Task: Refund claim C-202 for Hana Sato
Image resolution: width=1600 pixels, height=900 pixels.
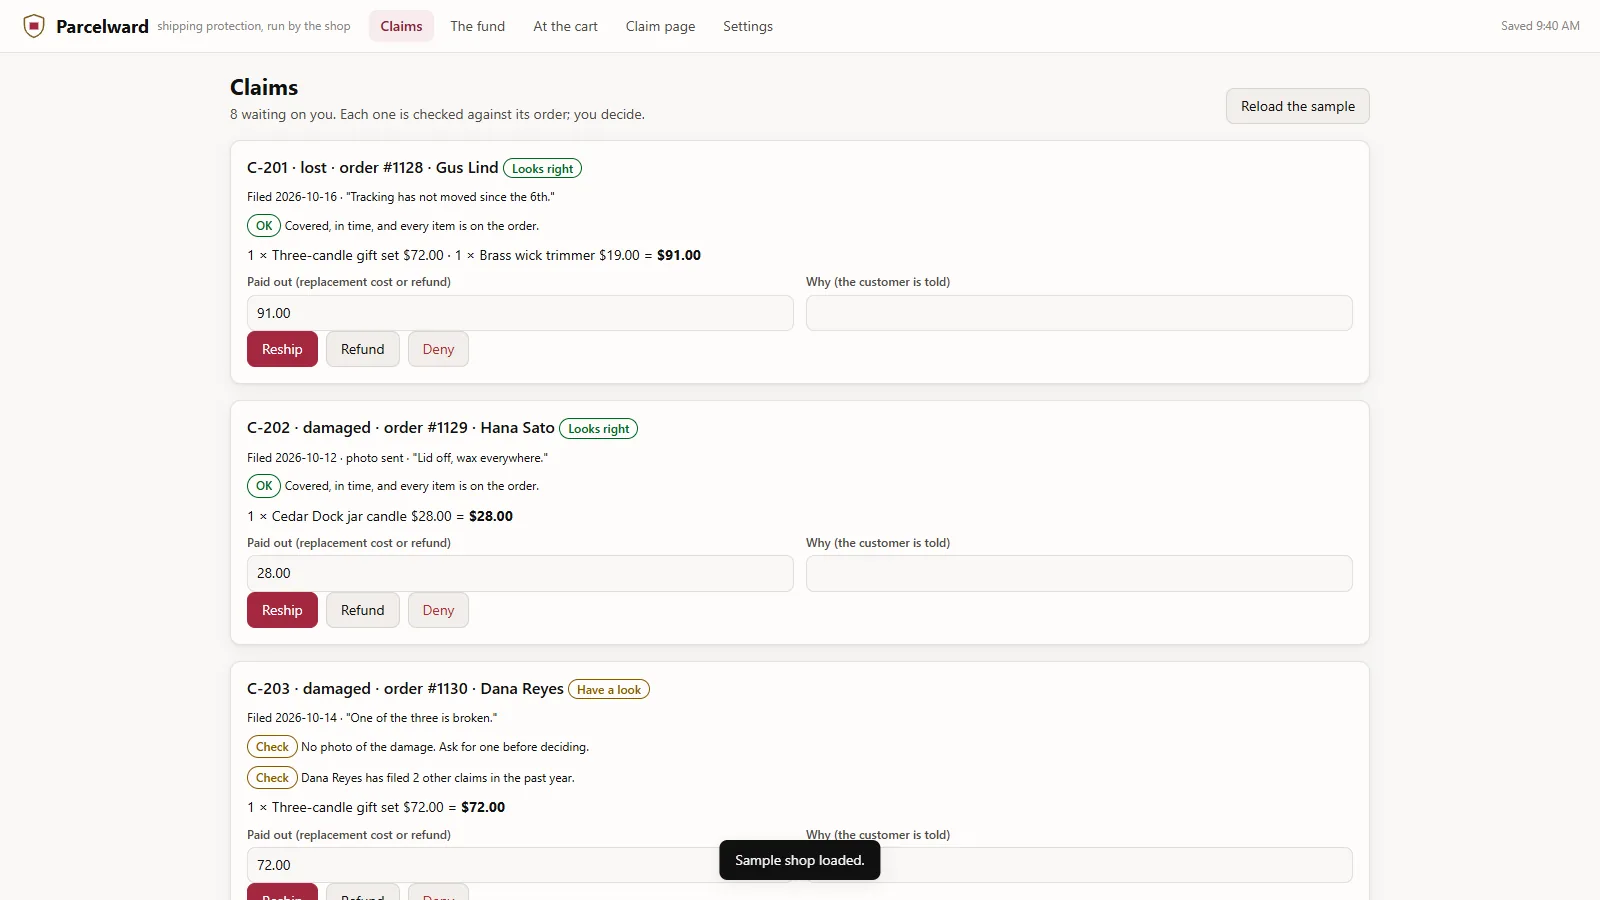Action: [x=362, y=610]
